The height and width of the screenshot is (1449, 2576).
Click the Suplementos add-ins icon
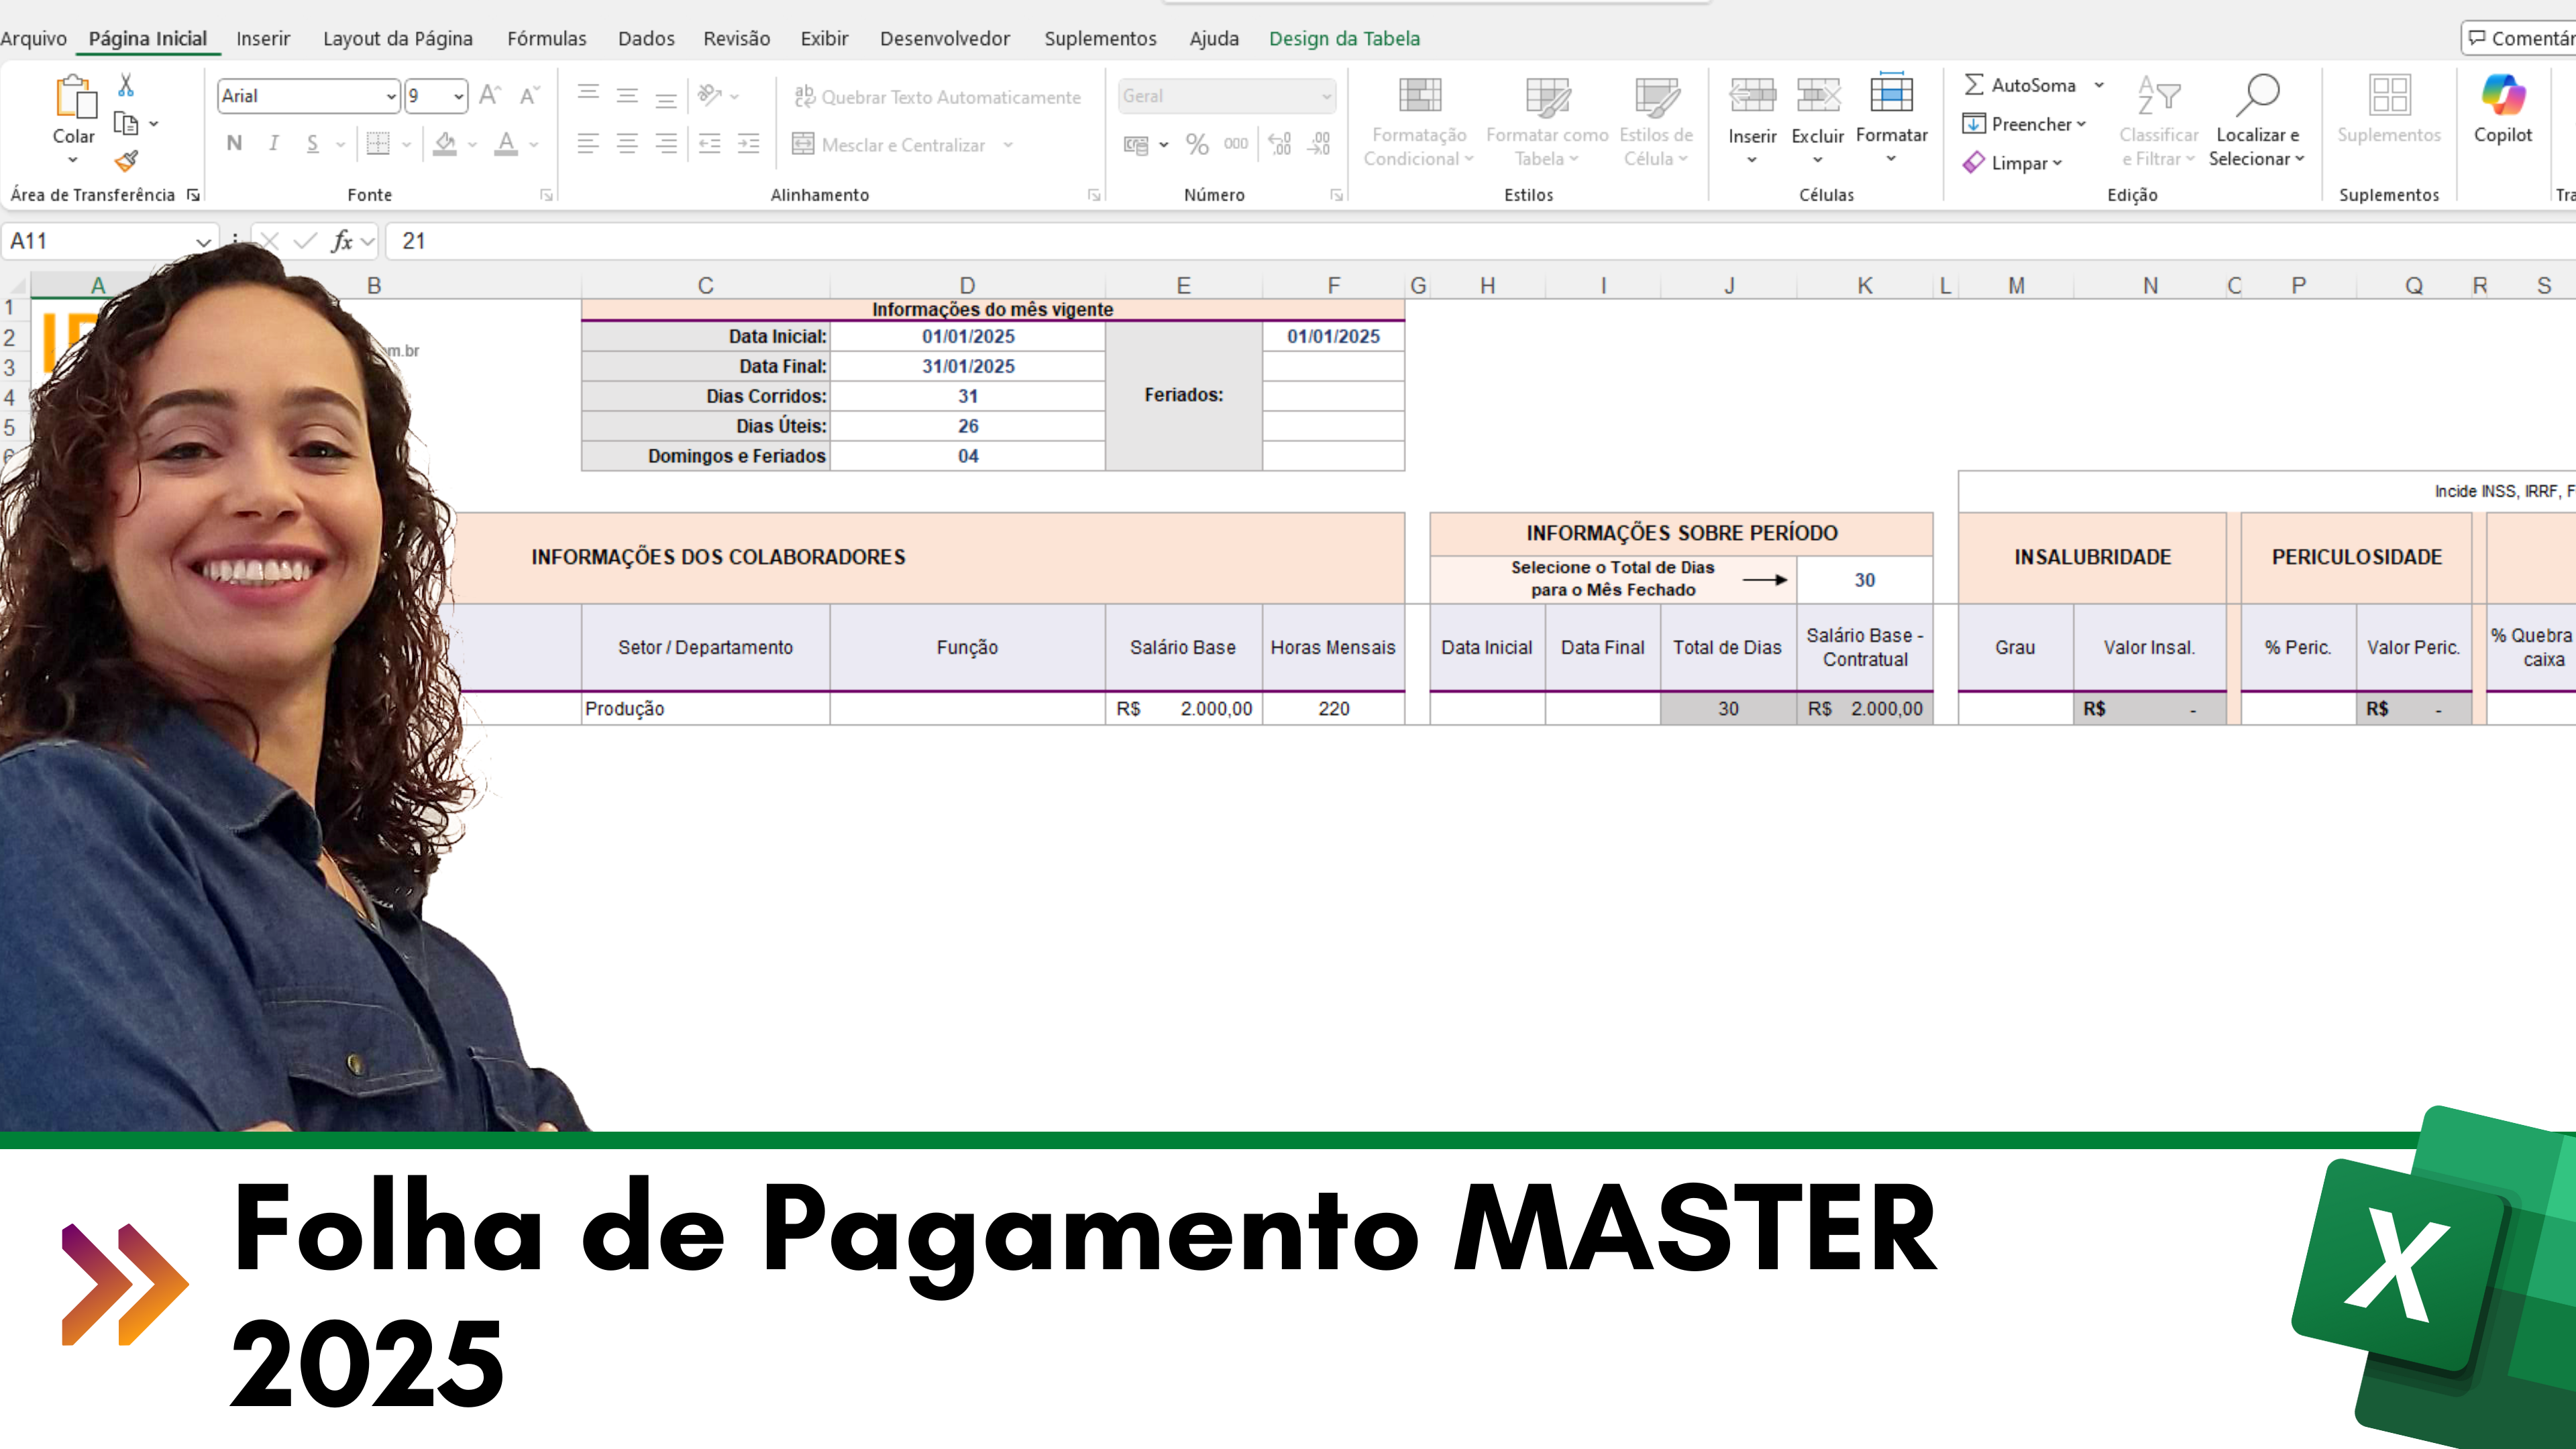(x=2389, y=109)
